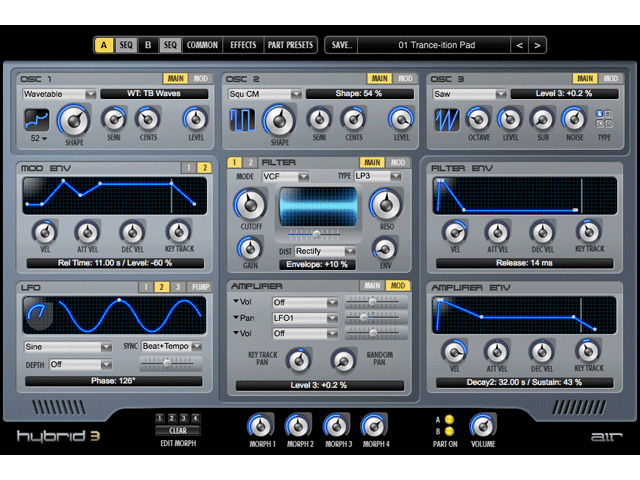Click the OSC 1 wavetable waveform icon
Viewport: 640px width, 480px height.
coord(37,120)
